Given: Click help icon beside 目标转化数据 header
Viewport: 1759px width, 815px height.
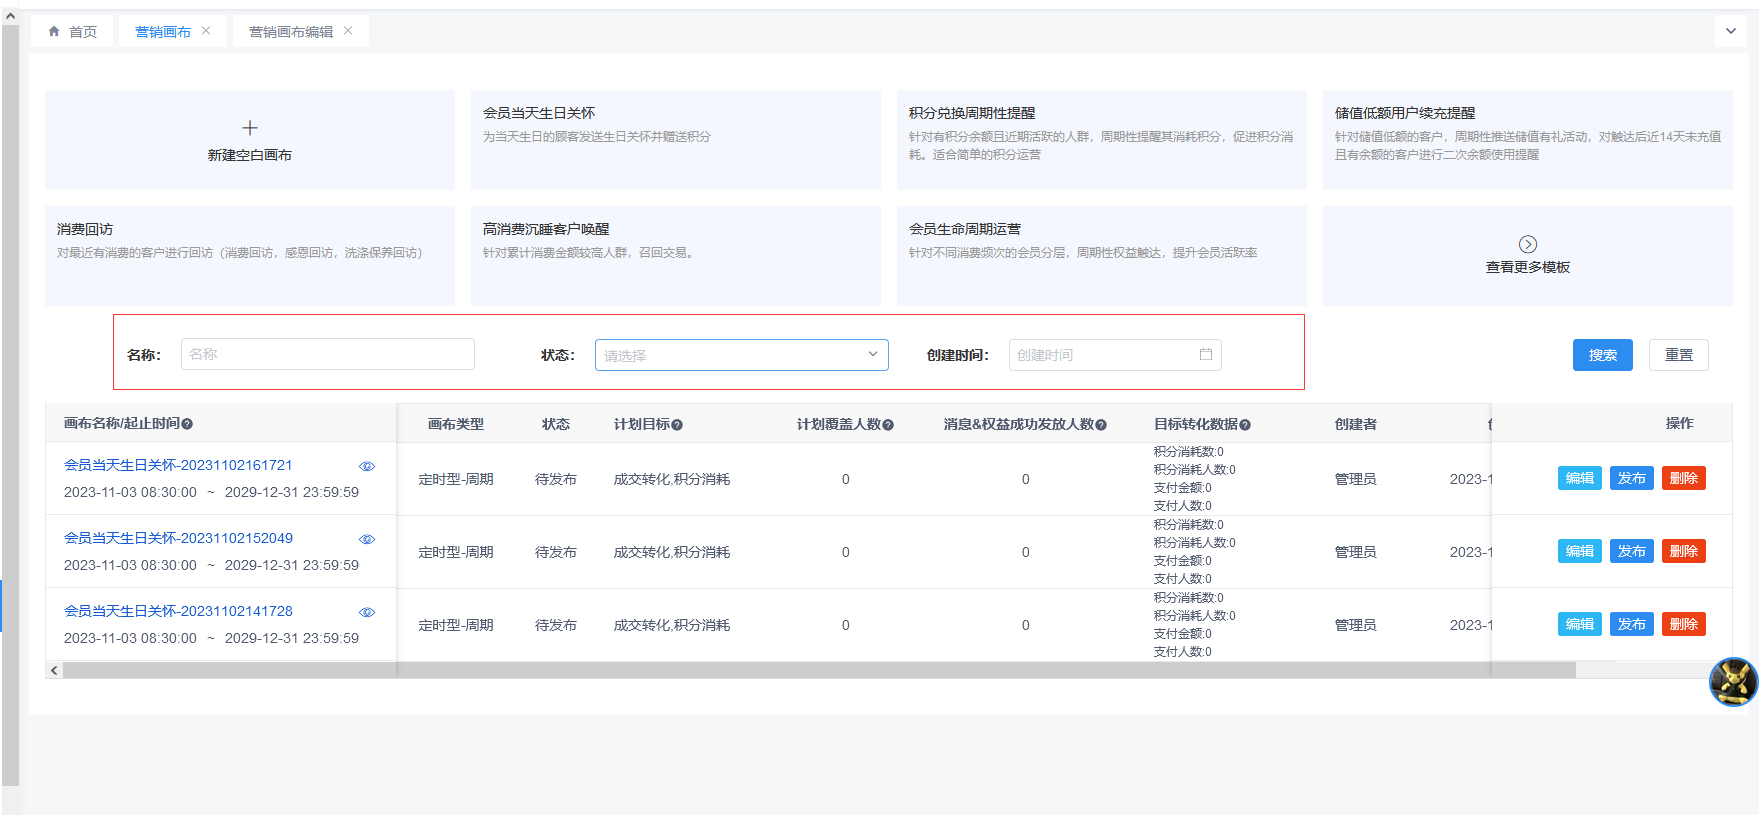Looking at the screenshot, I should [x=1245, y=425].
